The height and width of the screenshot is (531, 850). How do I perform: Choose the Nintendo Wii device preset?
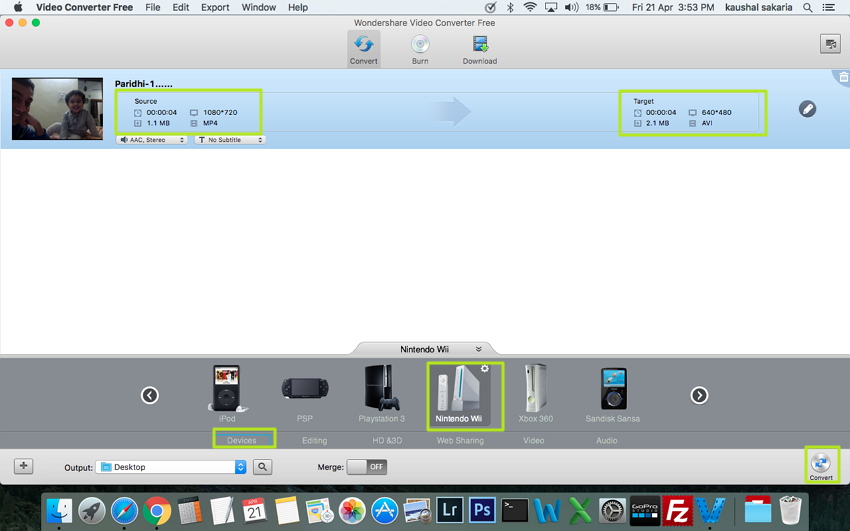[x=459, y=394]
